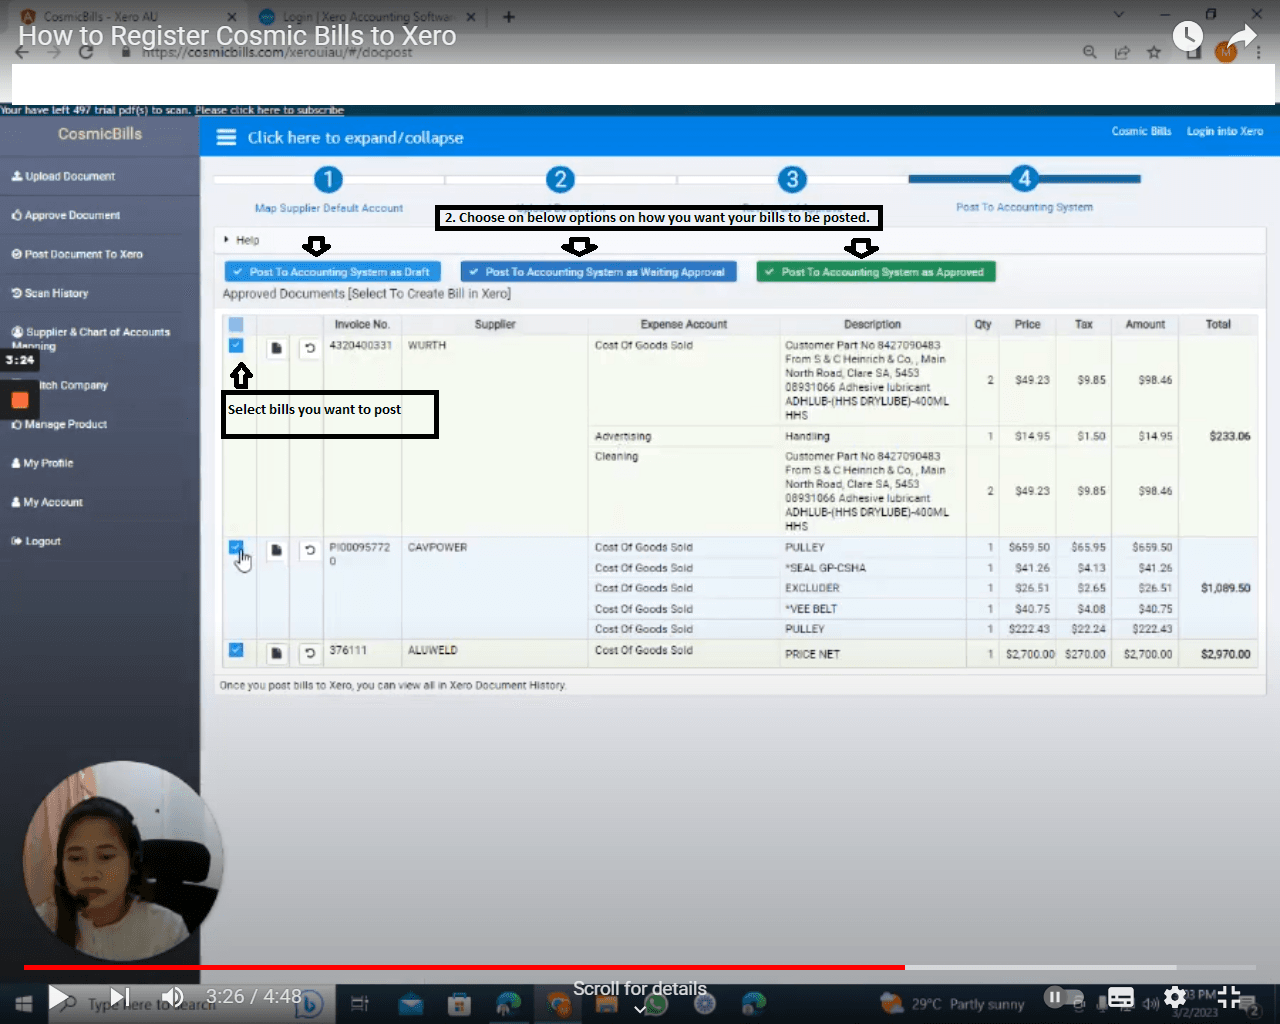Click Post To Accounting System as Approved
This screenshot has width=1280, height=1024.
(876, 272)
